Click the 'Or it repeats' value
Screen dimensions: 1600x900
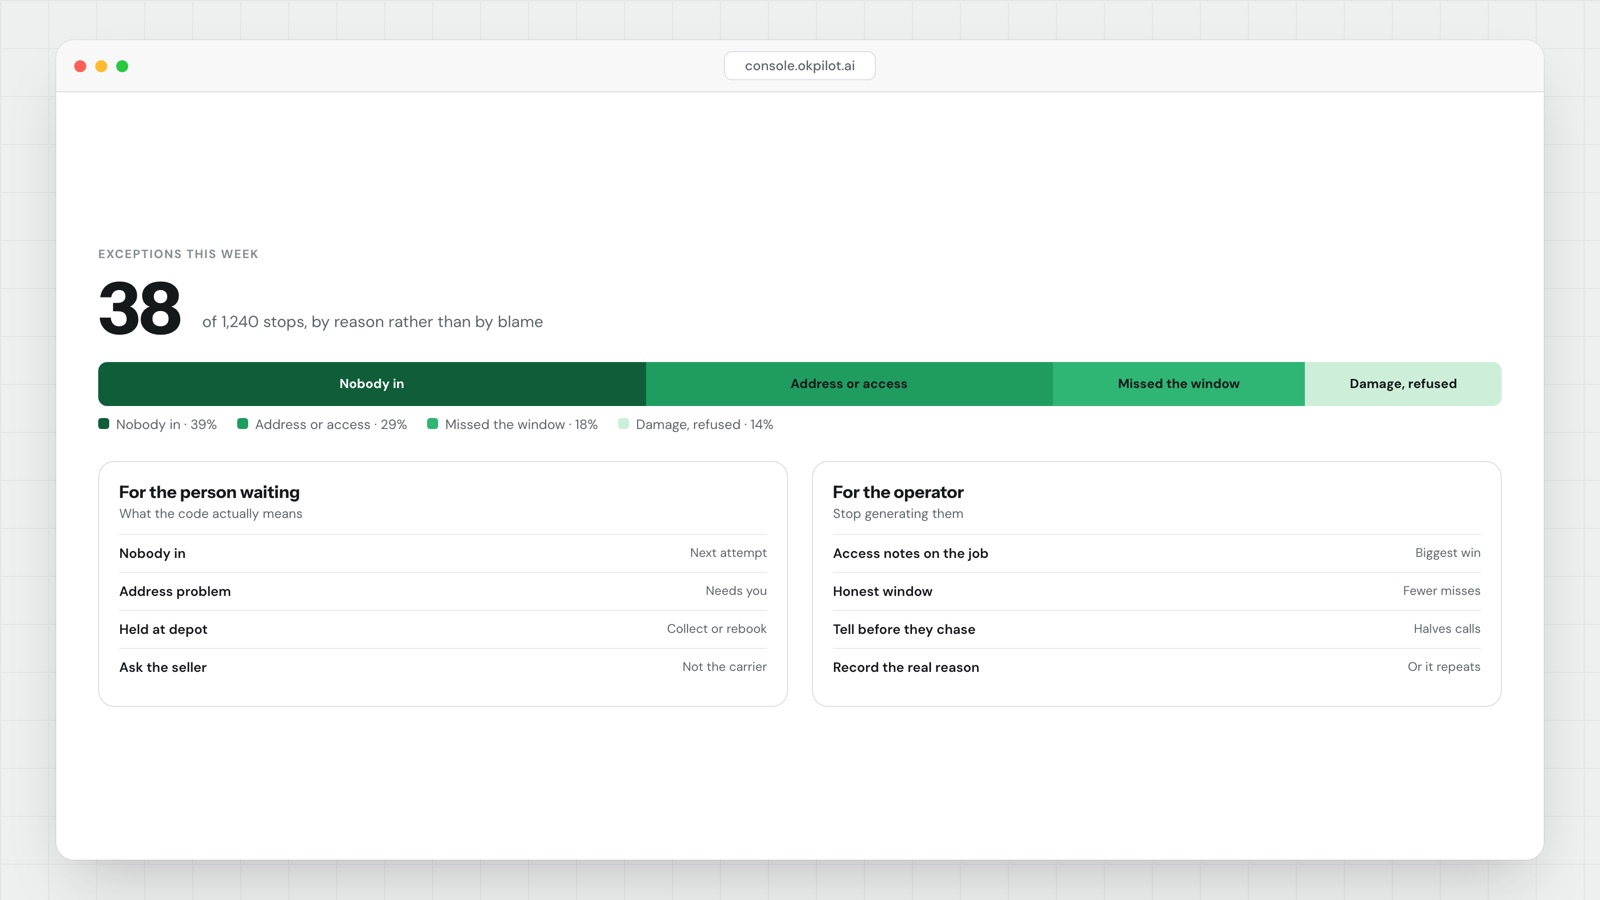pyautogui.click(x=1444, y=667)
